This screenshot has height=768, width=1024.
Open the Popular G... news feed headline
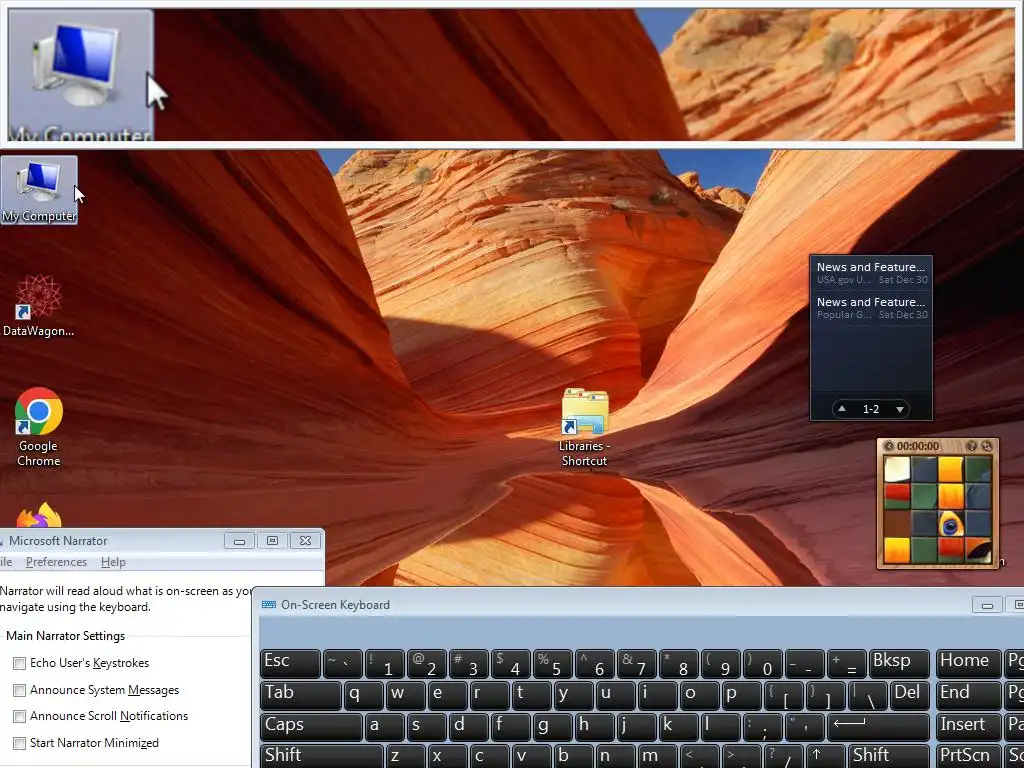871,308
